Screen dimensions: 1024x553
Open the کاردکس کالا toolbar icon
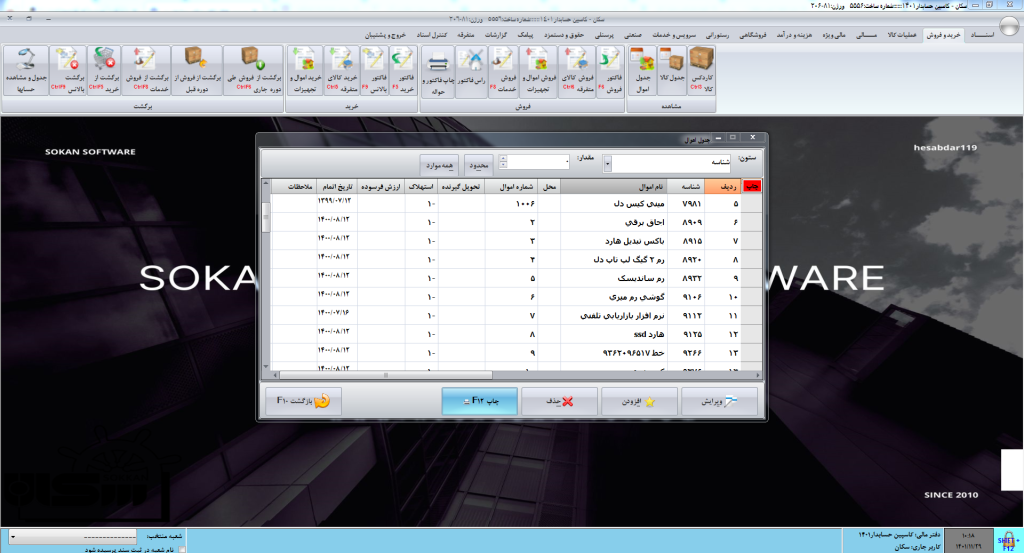point(701,71)
